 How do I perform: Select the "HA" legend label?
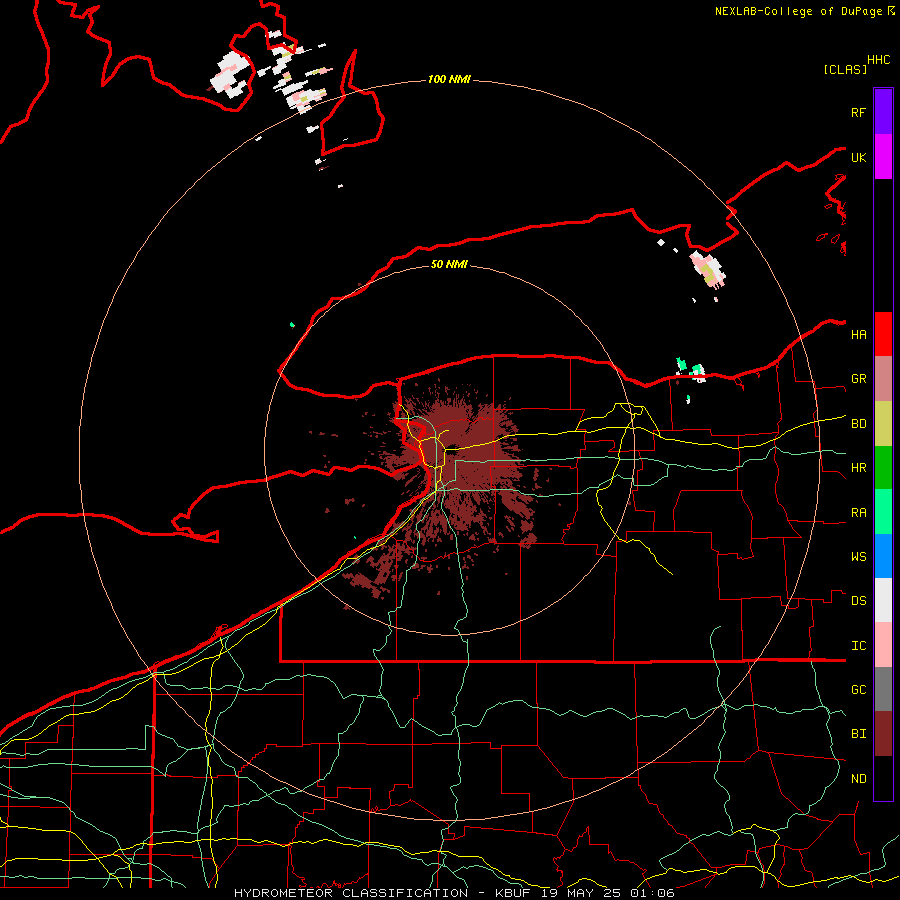[858, 334]
